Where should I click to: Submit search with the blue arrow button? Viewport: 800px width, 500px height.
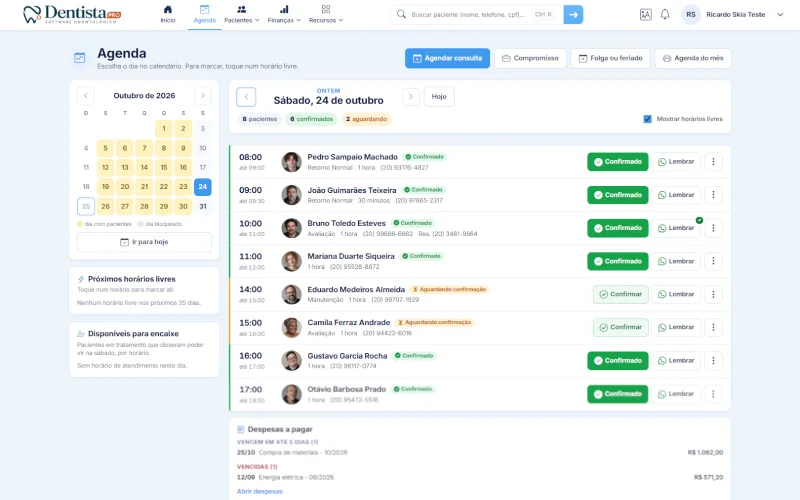pos(573,14)
